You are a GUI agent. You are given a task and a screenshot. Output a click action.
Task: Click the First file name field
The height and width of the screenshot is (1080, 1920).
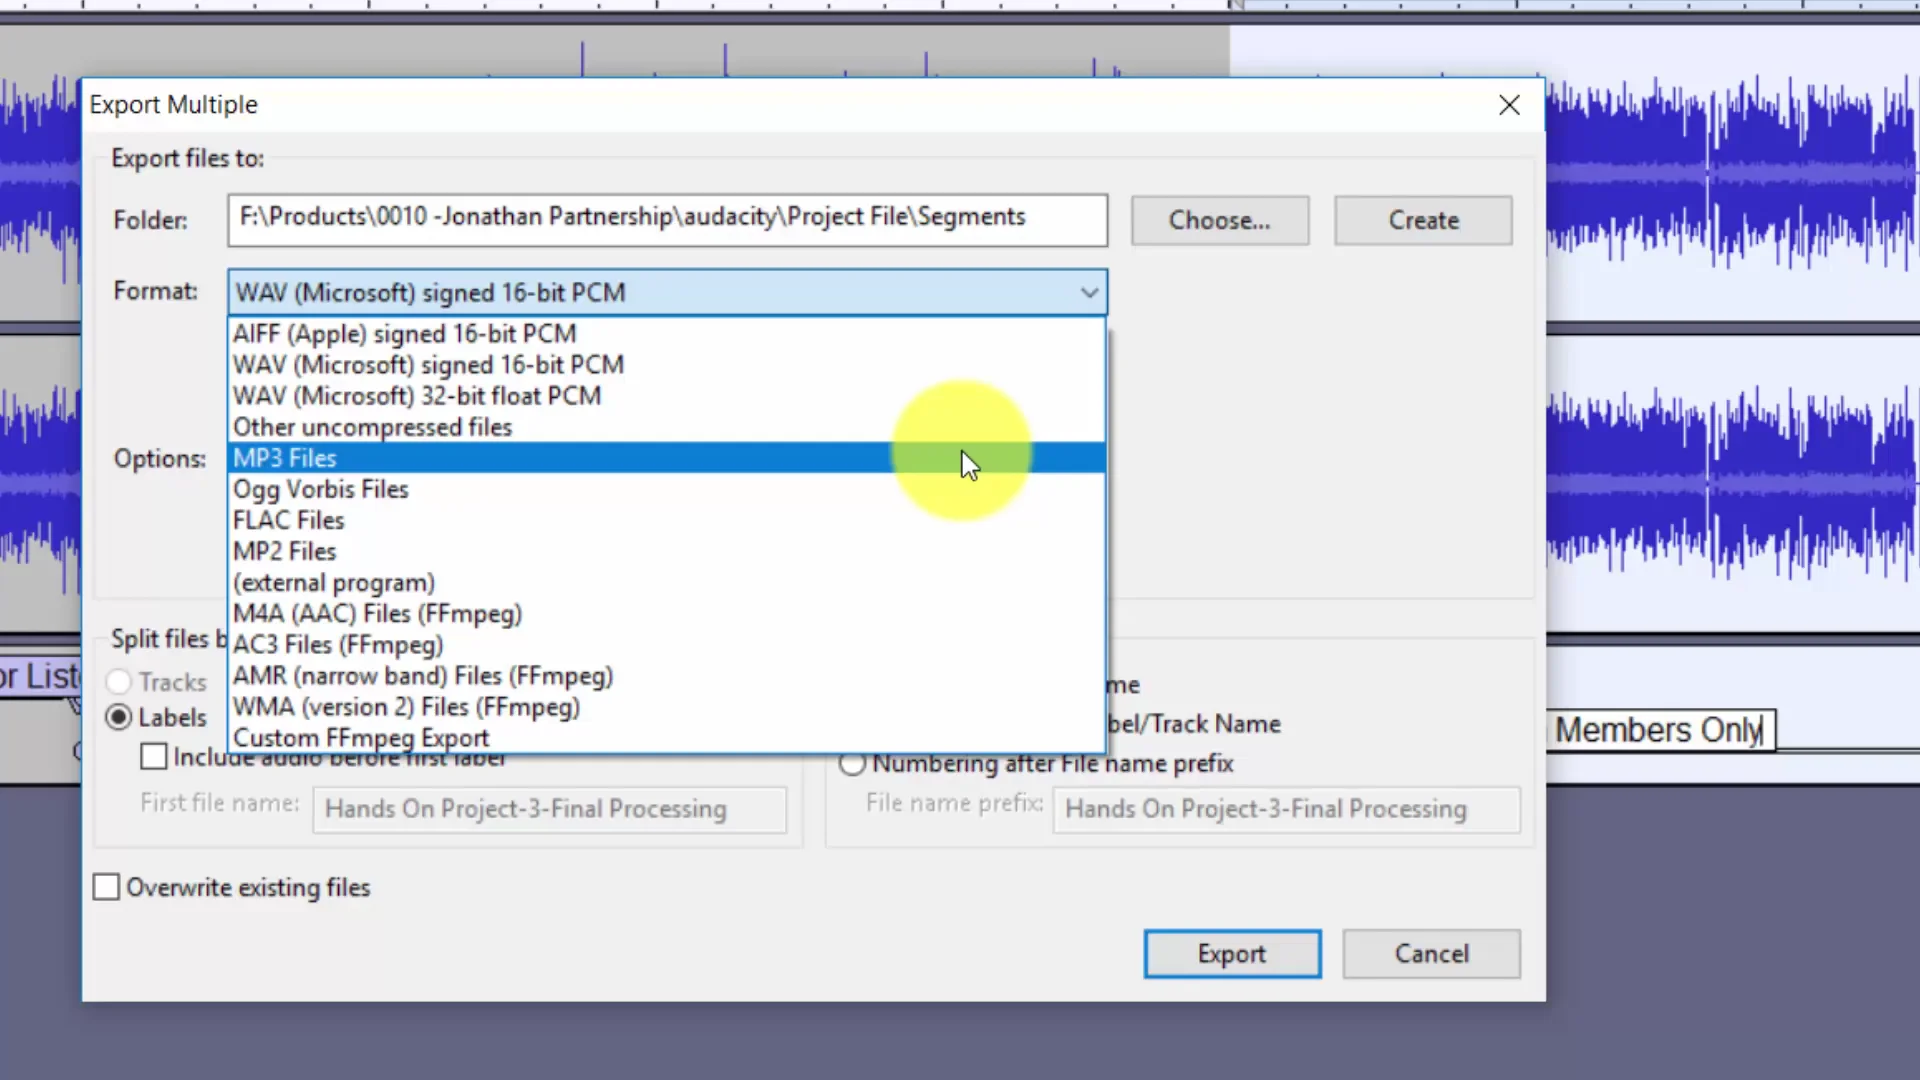[x=549, y=809]
